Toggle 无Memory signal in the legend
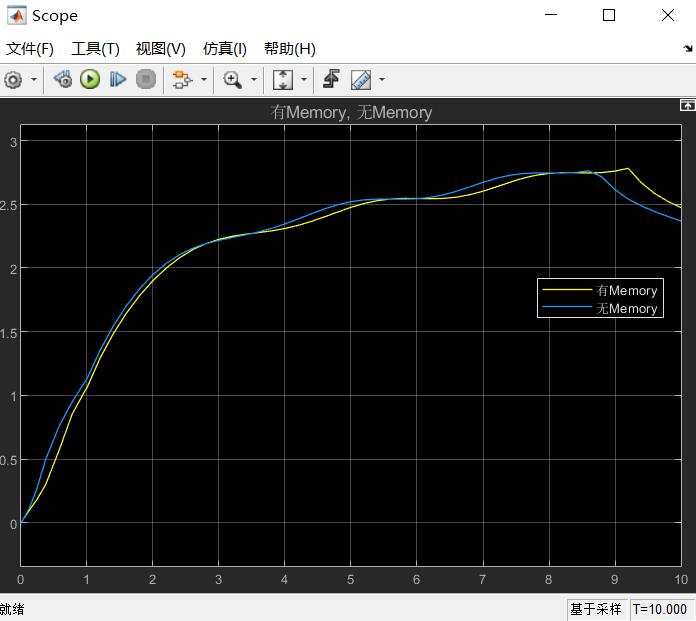Screen dimensions: 696x621 click(x=626, y=309)
